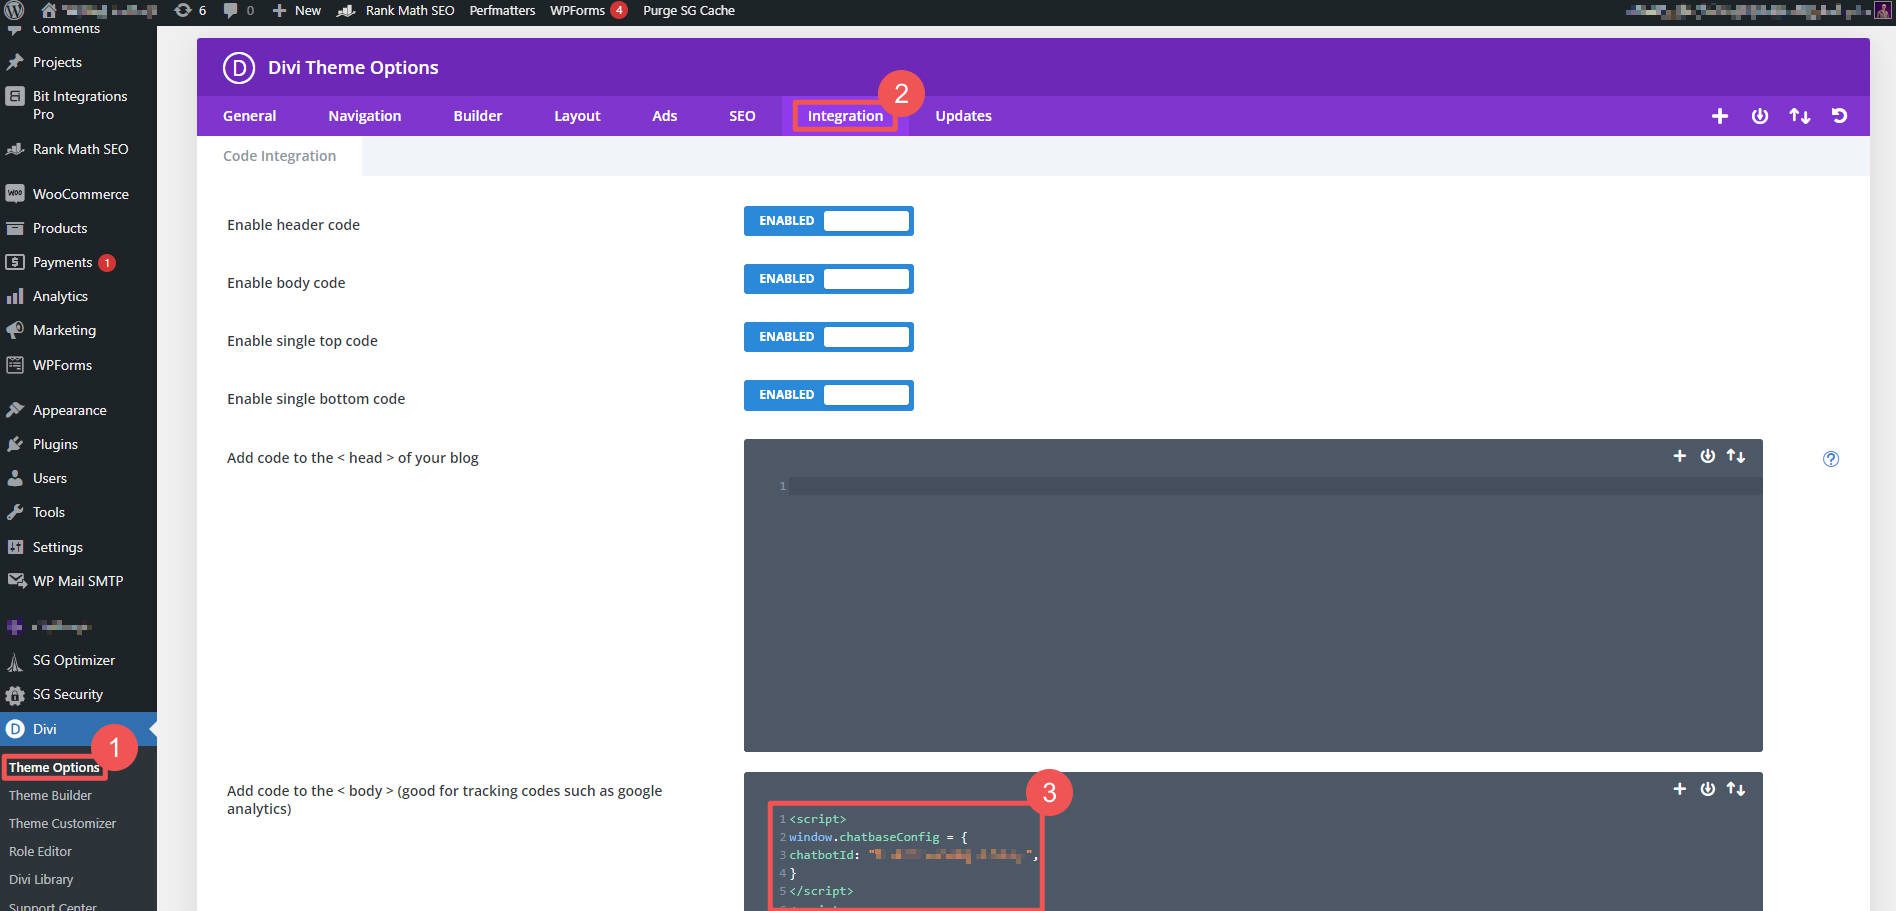Open the Updates tab in Theme Options
Screen dimensions: 1896x911
[962, 116]
